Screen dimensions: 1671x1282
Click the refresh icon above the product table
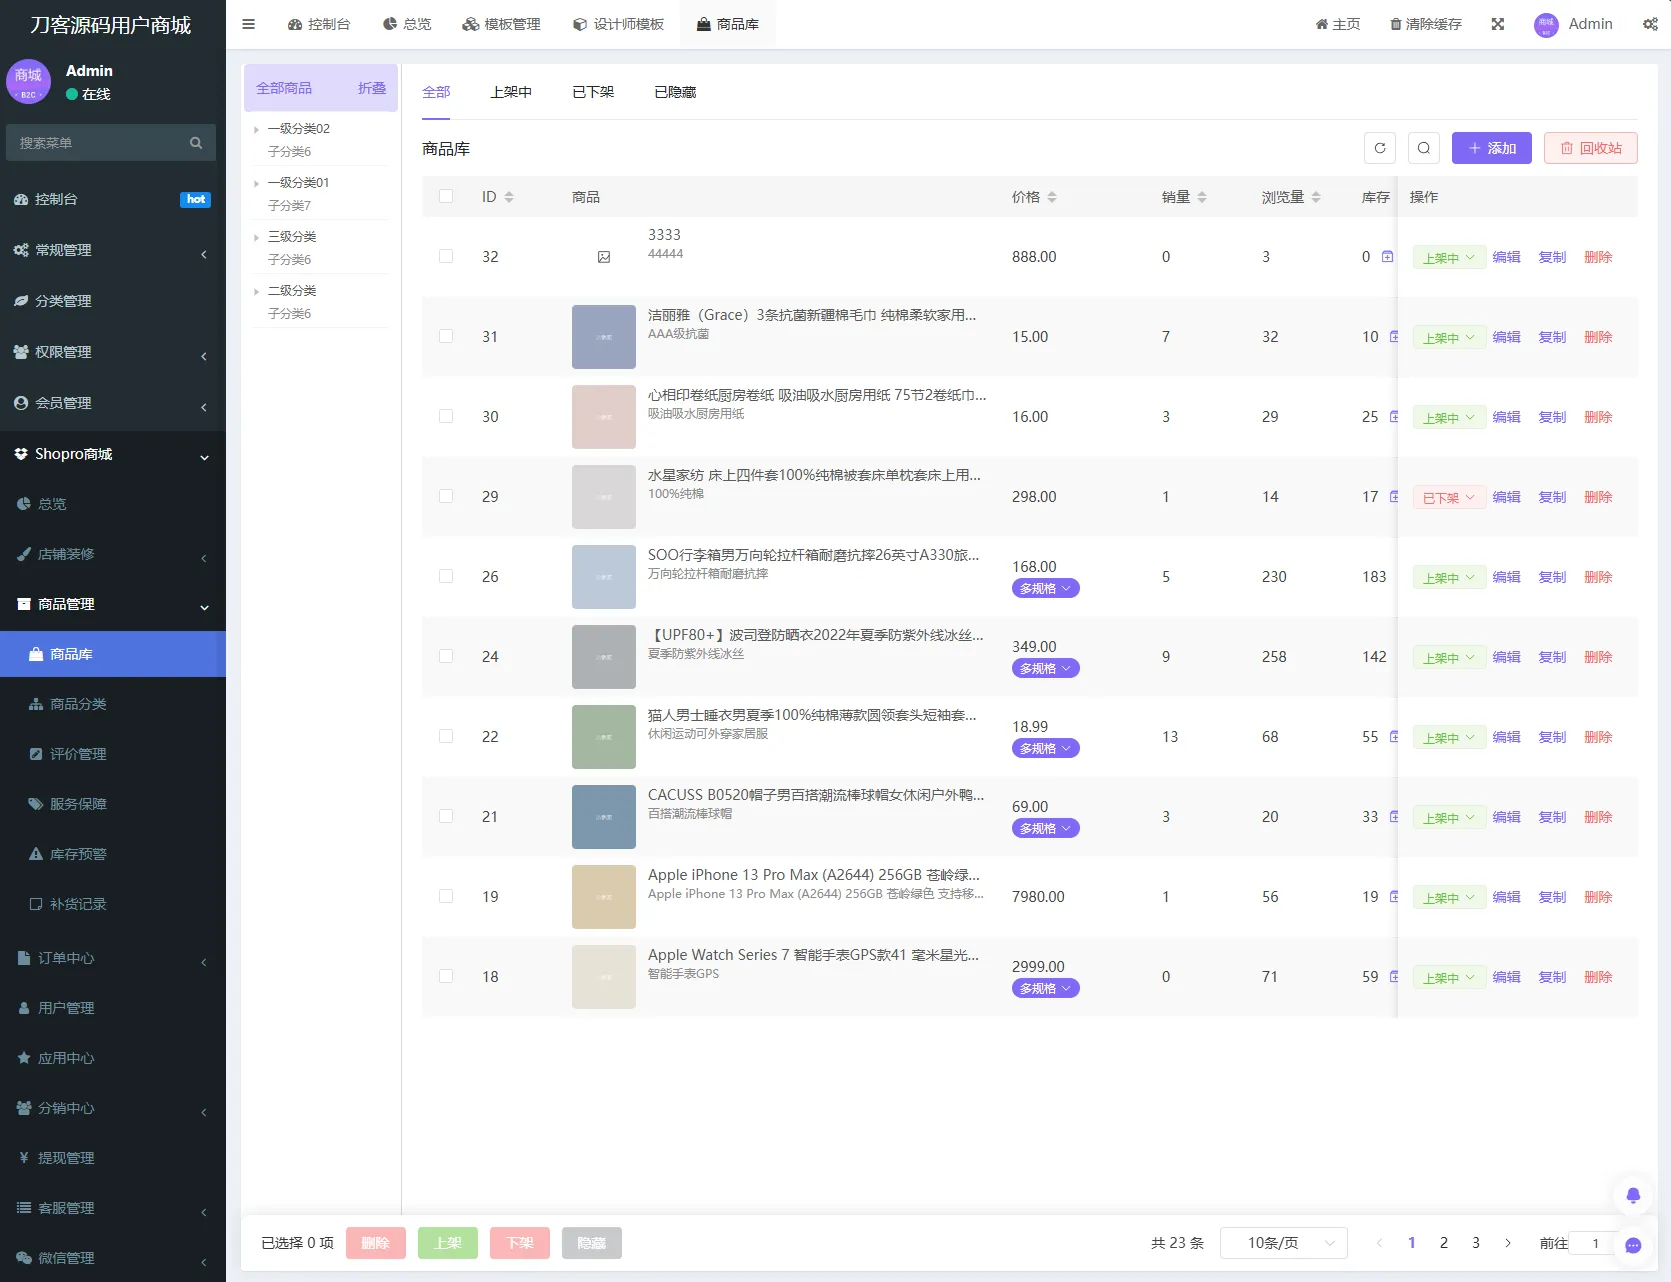click(1380, 148)
